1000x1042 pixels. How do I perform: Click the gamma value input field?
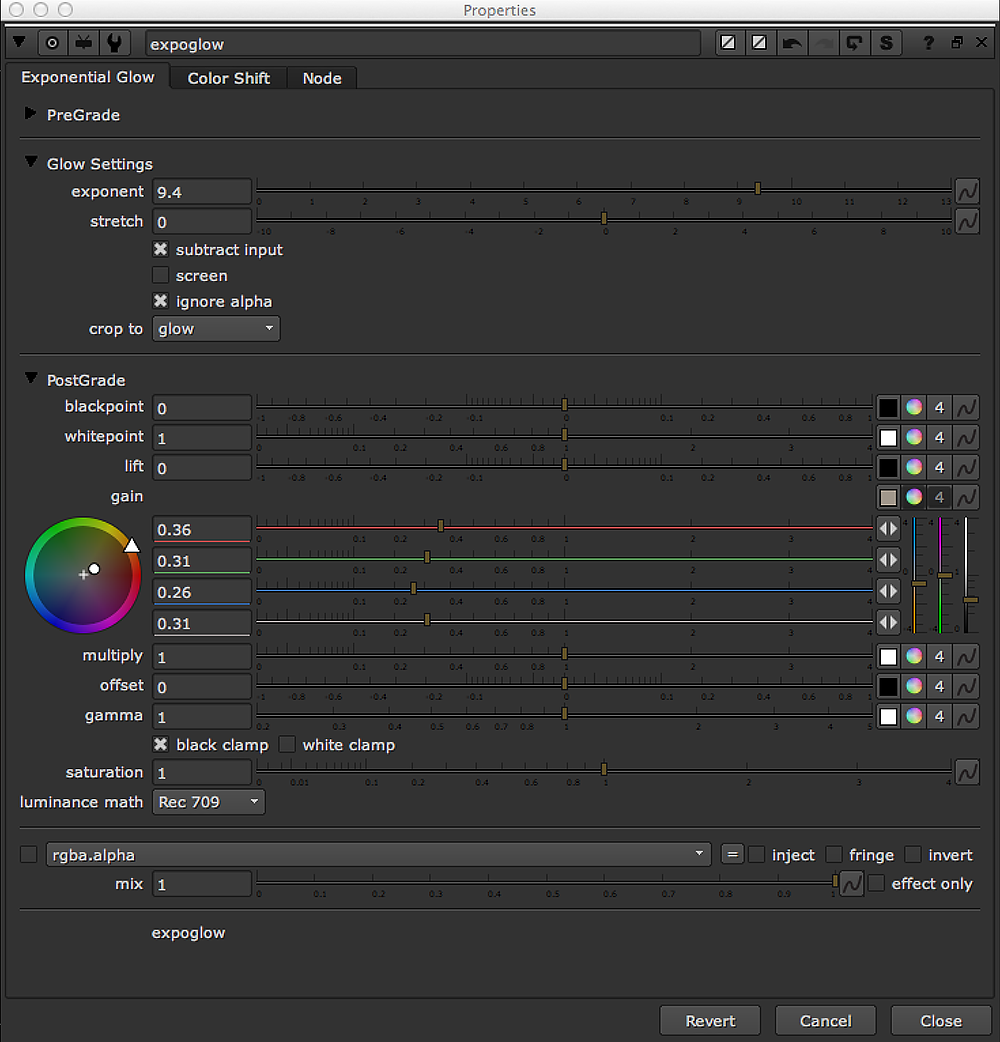click(202, 716)
